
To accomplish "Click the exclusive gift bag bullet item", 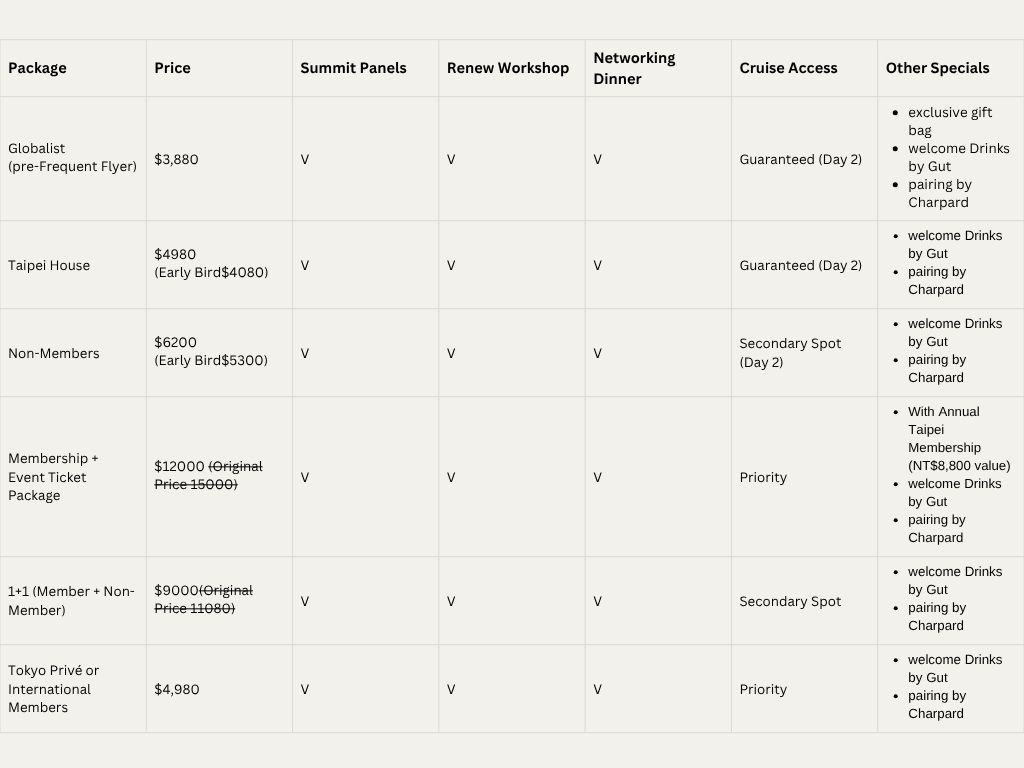I will pos(950,121).
